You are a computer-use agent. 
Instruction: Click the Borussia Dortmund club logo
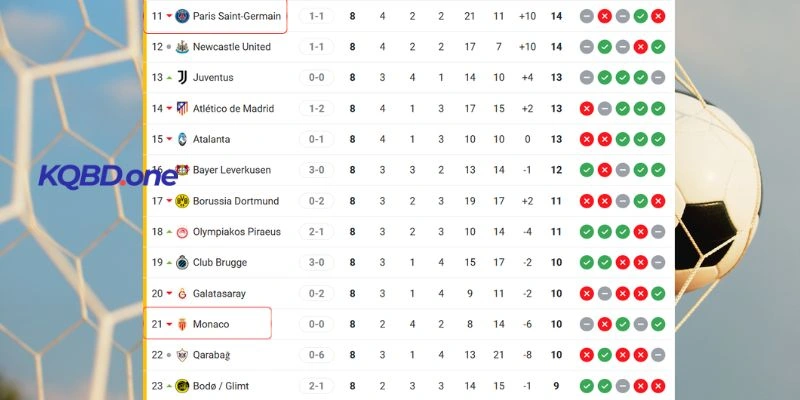[x=182, y=201]
